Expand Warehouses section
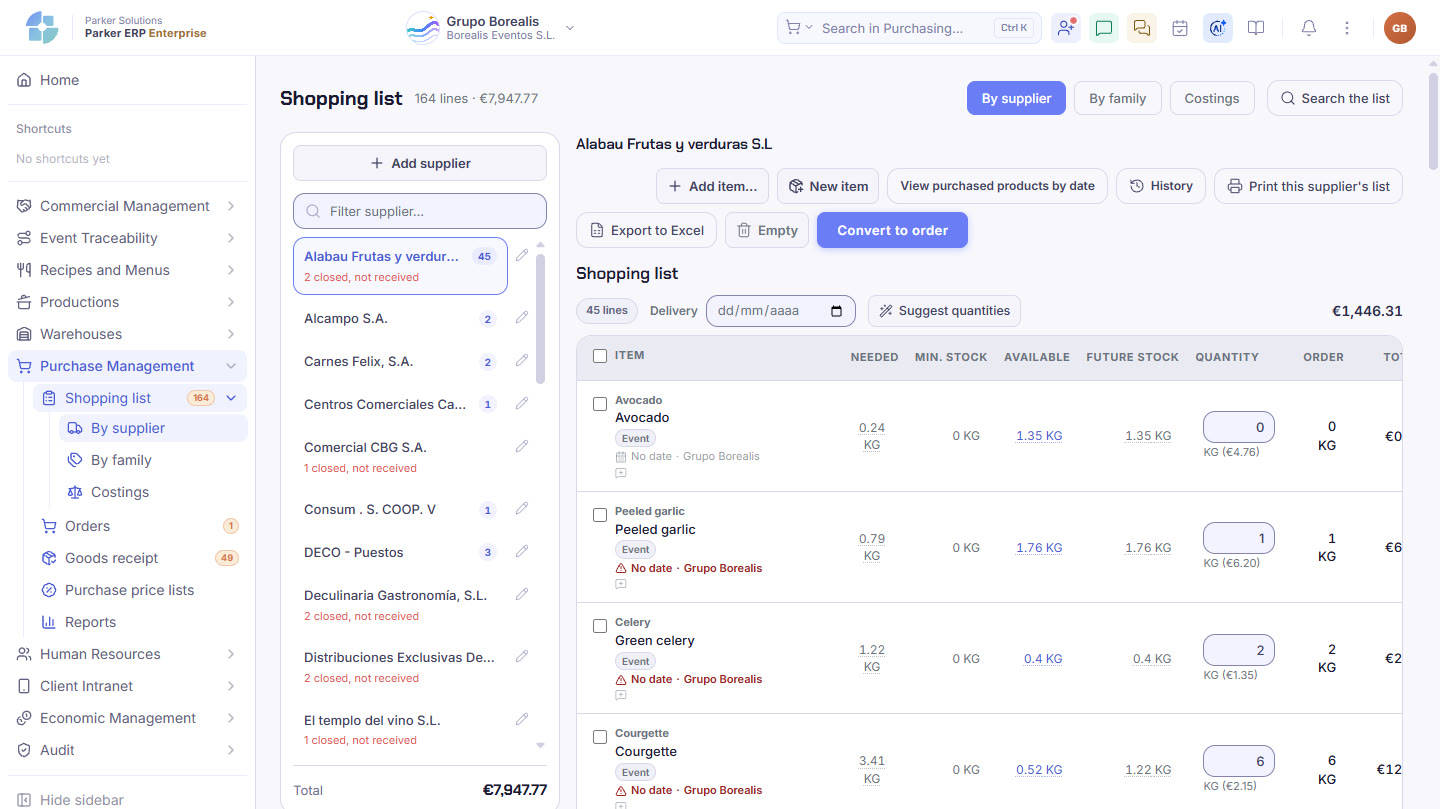Viewport: 1440px width, 809px height. (127, 334)
